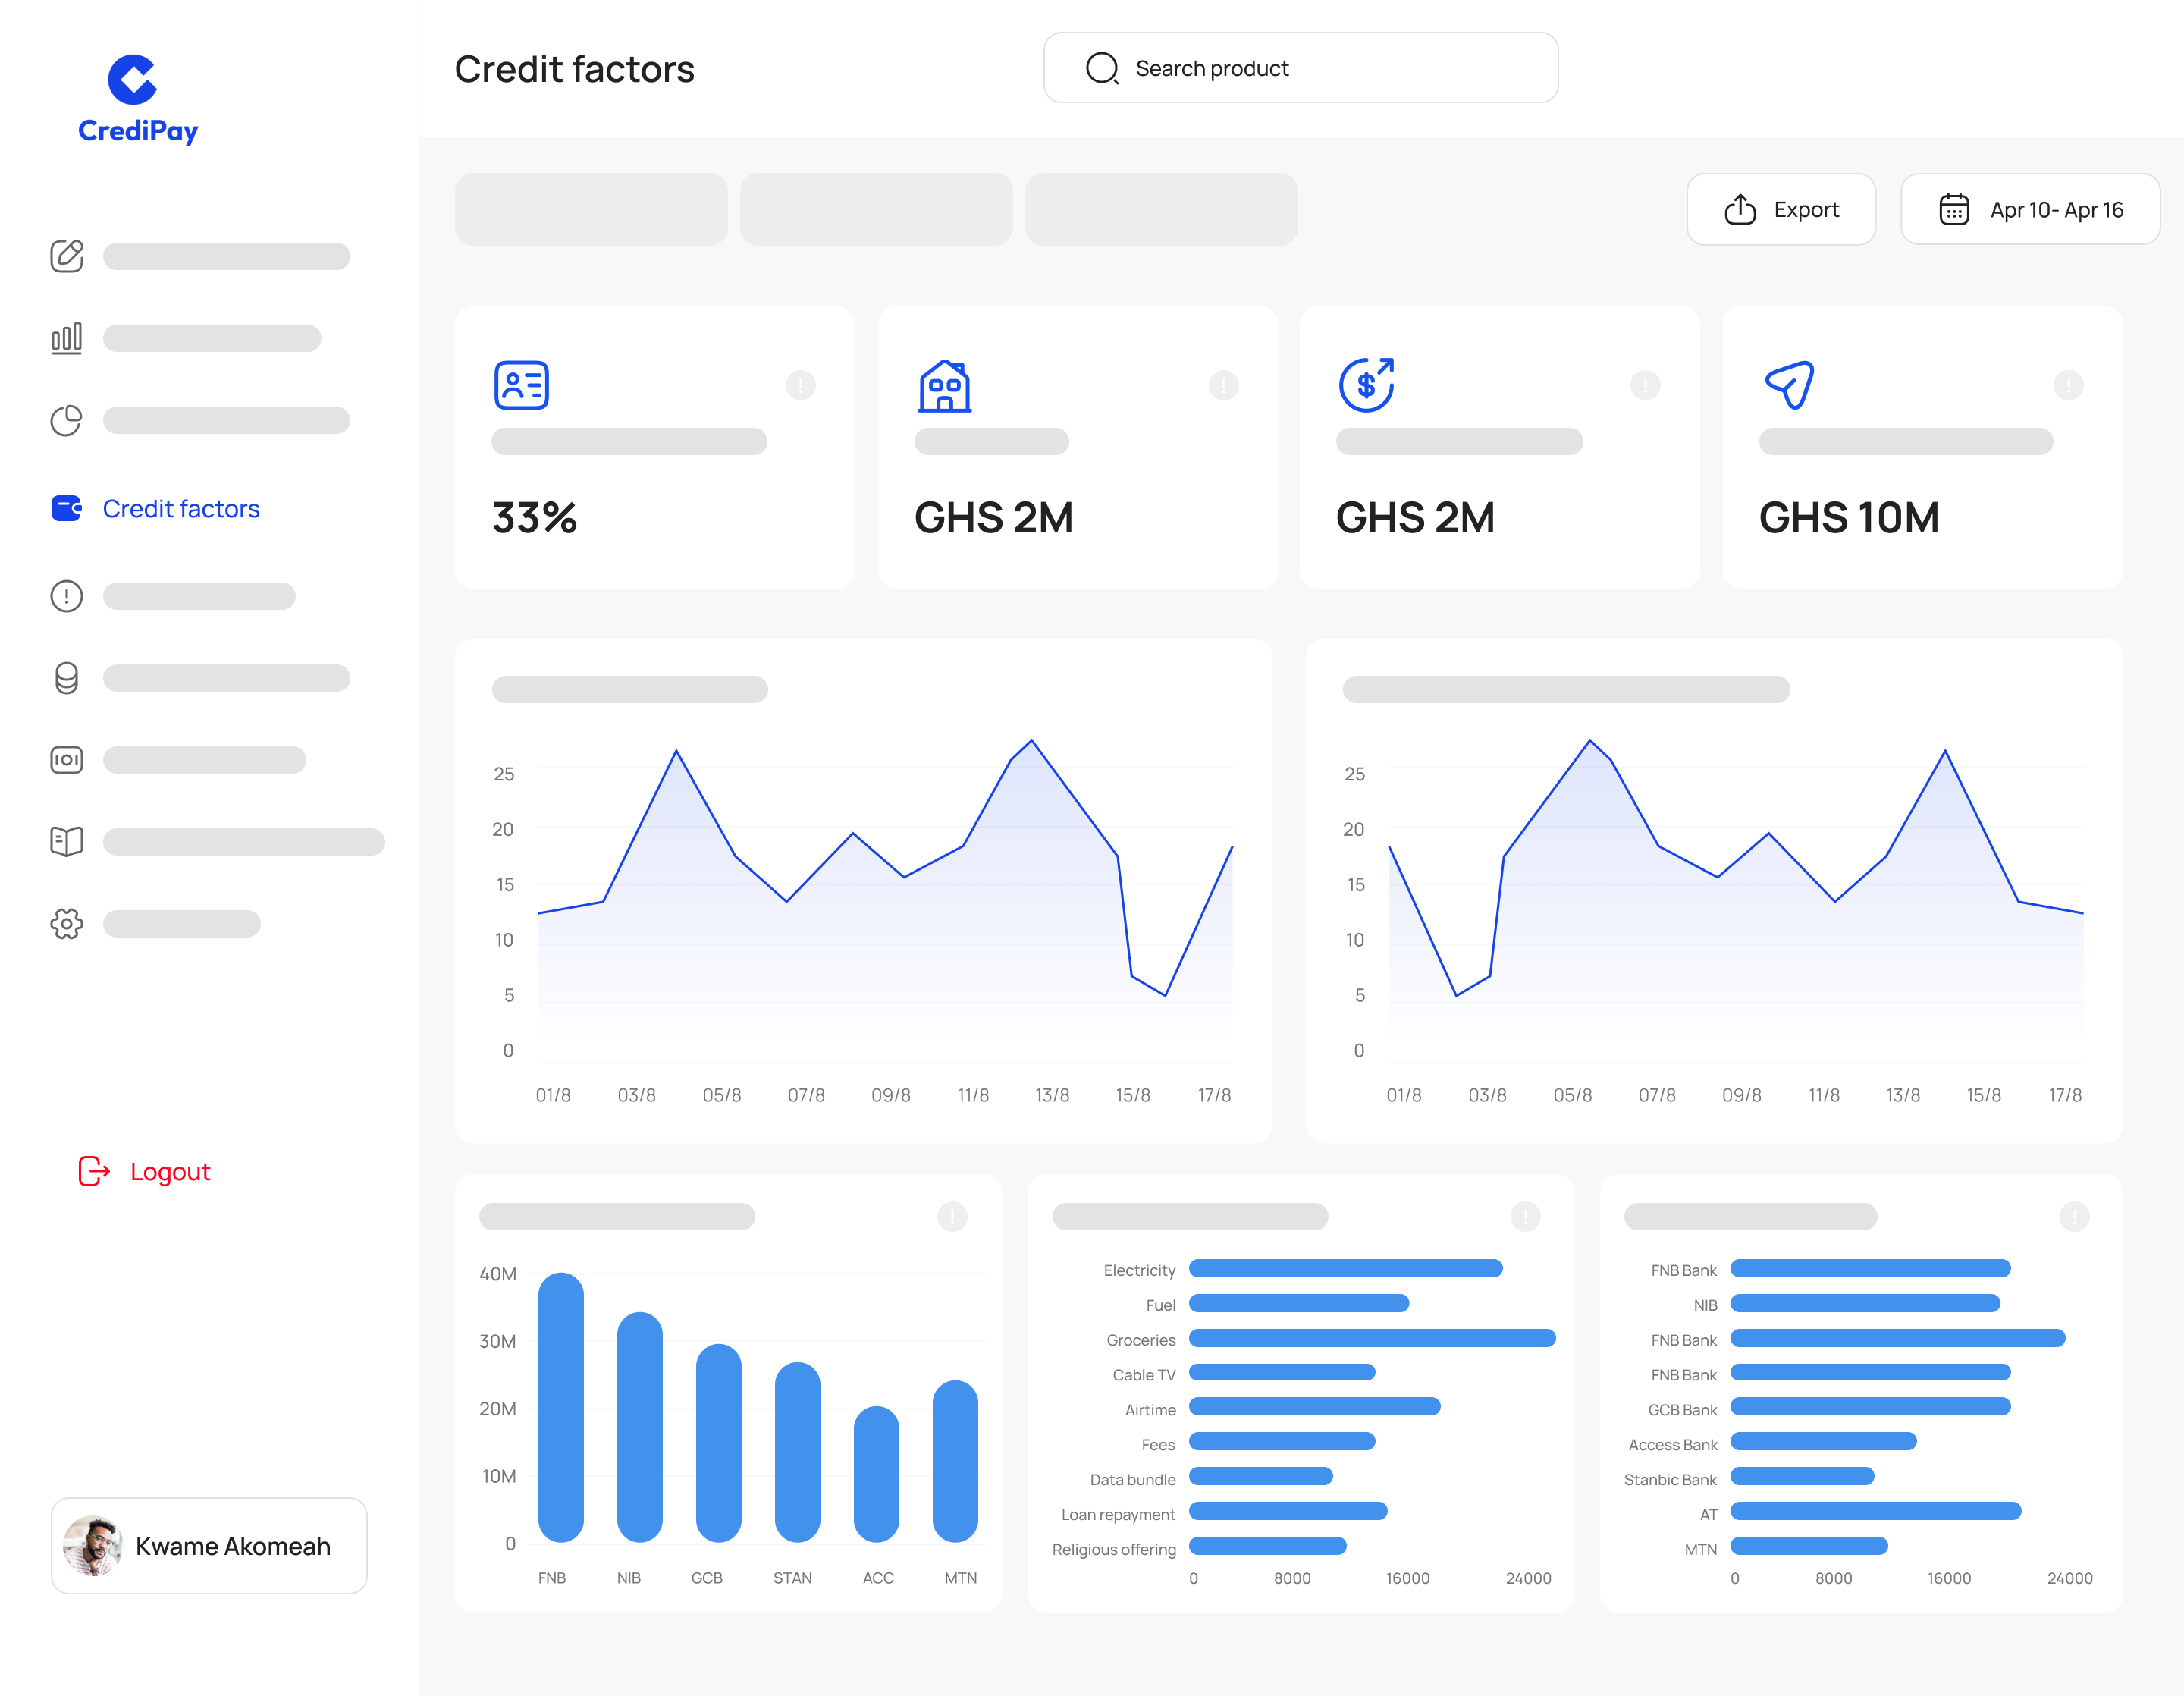Select the house icon on the GHS 2M card
Viewport: 2184px width, 1696px height.
pos(943,385)
